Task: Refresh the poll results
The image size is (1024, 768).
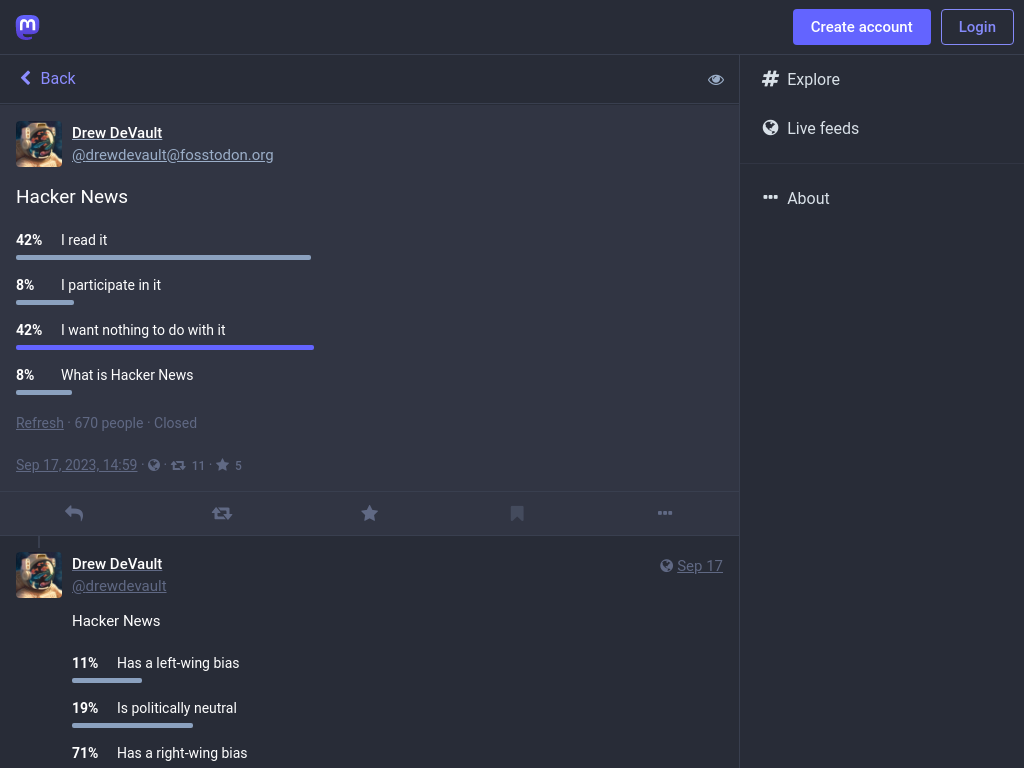Action: point(40,423)
